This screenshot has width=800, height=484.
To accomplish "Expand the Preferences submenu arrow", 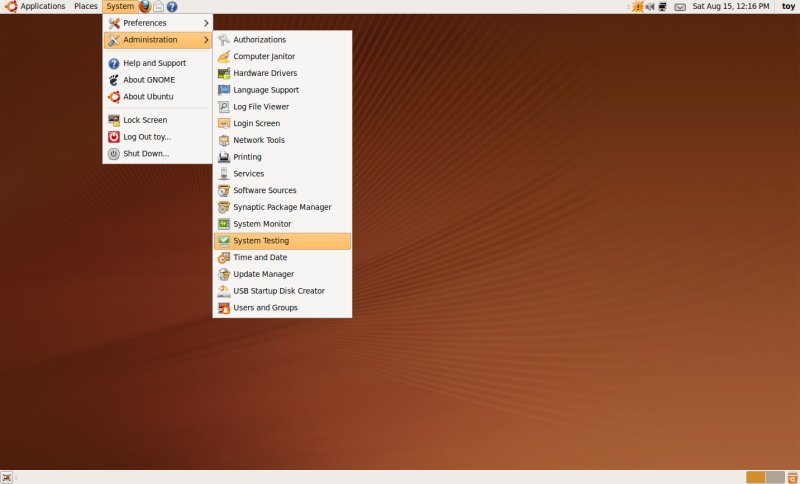I will coord(206,23).
